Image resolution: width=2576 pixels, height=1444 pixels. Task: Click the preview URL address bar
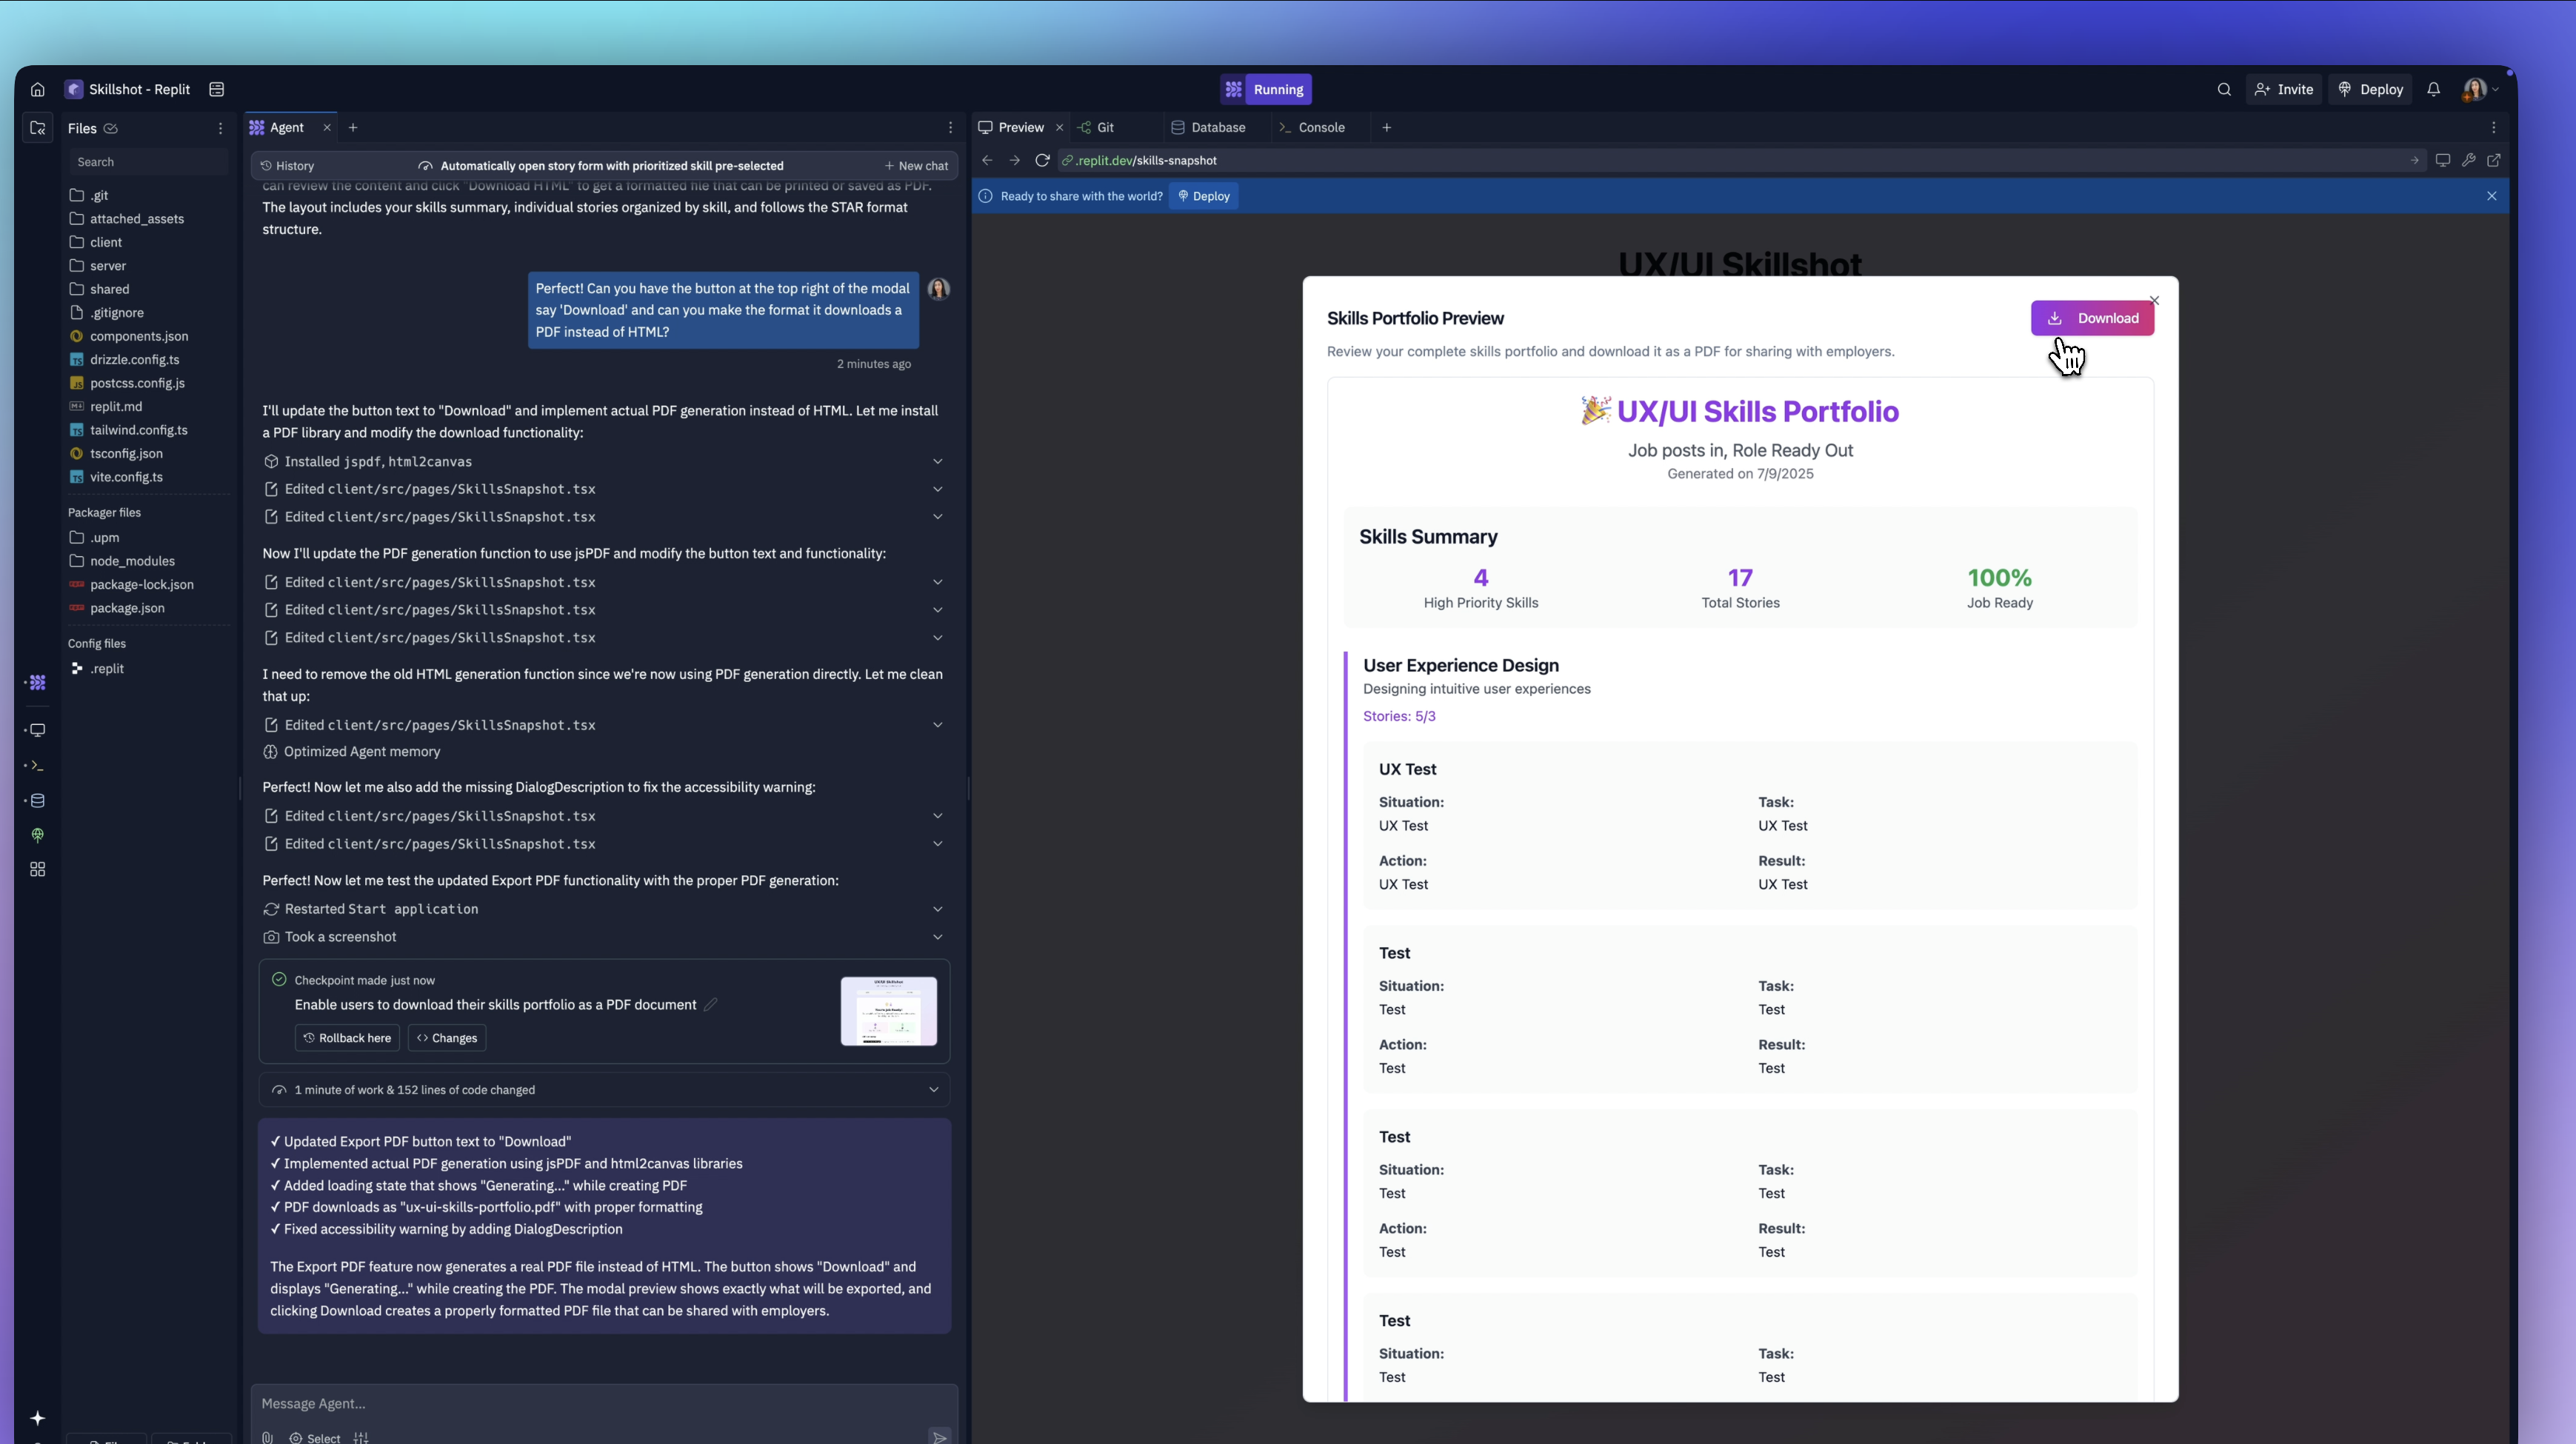pos(1741,160)
